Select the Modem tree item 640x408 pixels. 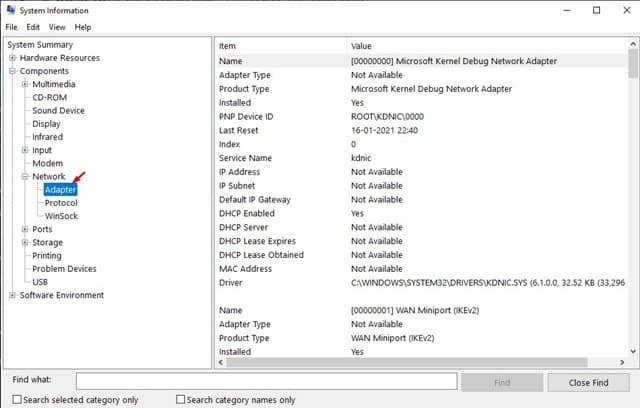pos(48,163)
